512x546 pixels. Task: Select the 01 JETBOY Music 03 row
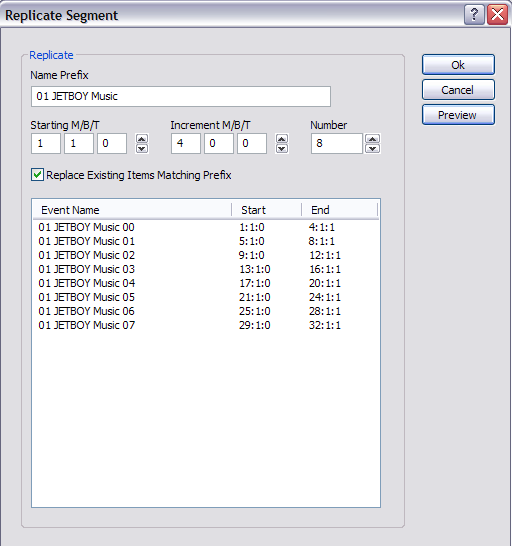205,269
